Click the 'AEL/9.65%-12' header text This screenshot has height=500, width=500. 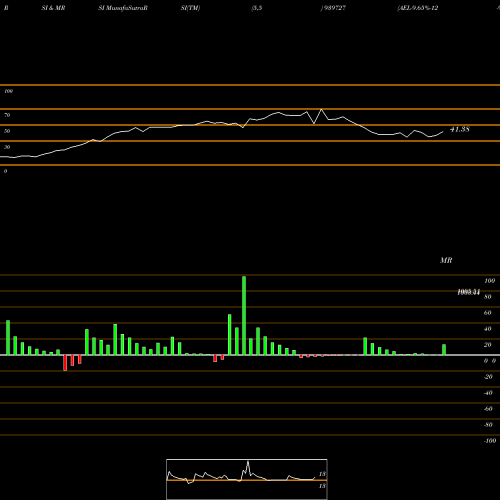pyautogui.click(x=418, y=8)
